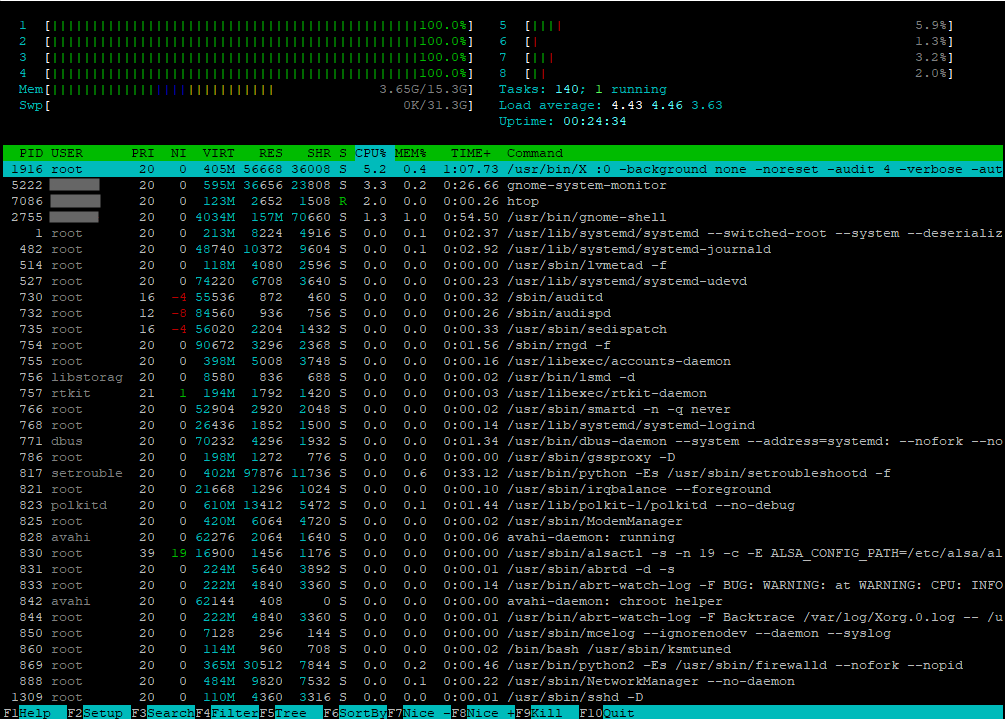Select the htop process row

coord(502,201)
